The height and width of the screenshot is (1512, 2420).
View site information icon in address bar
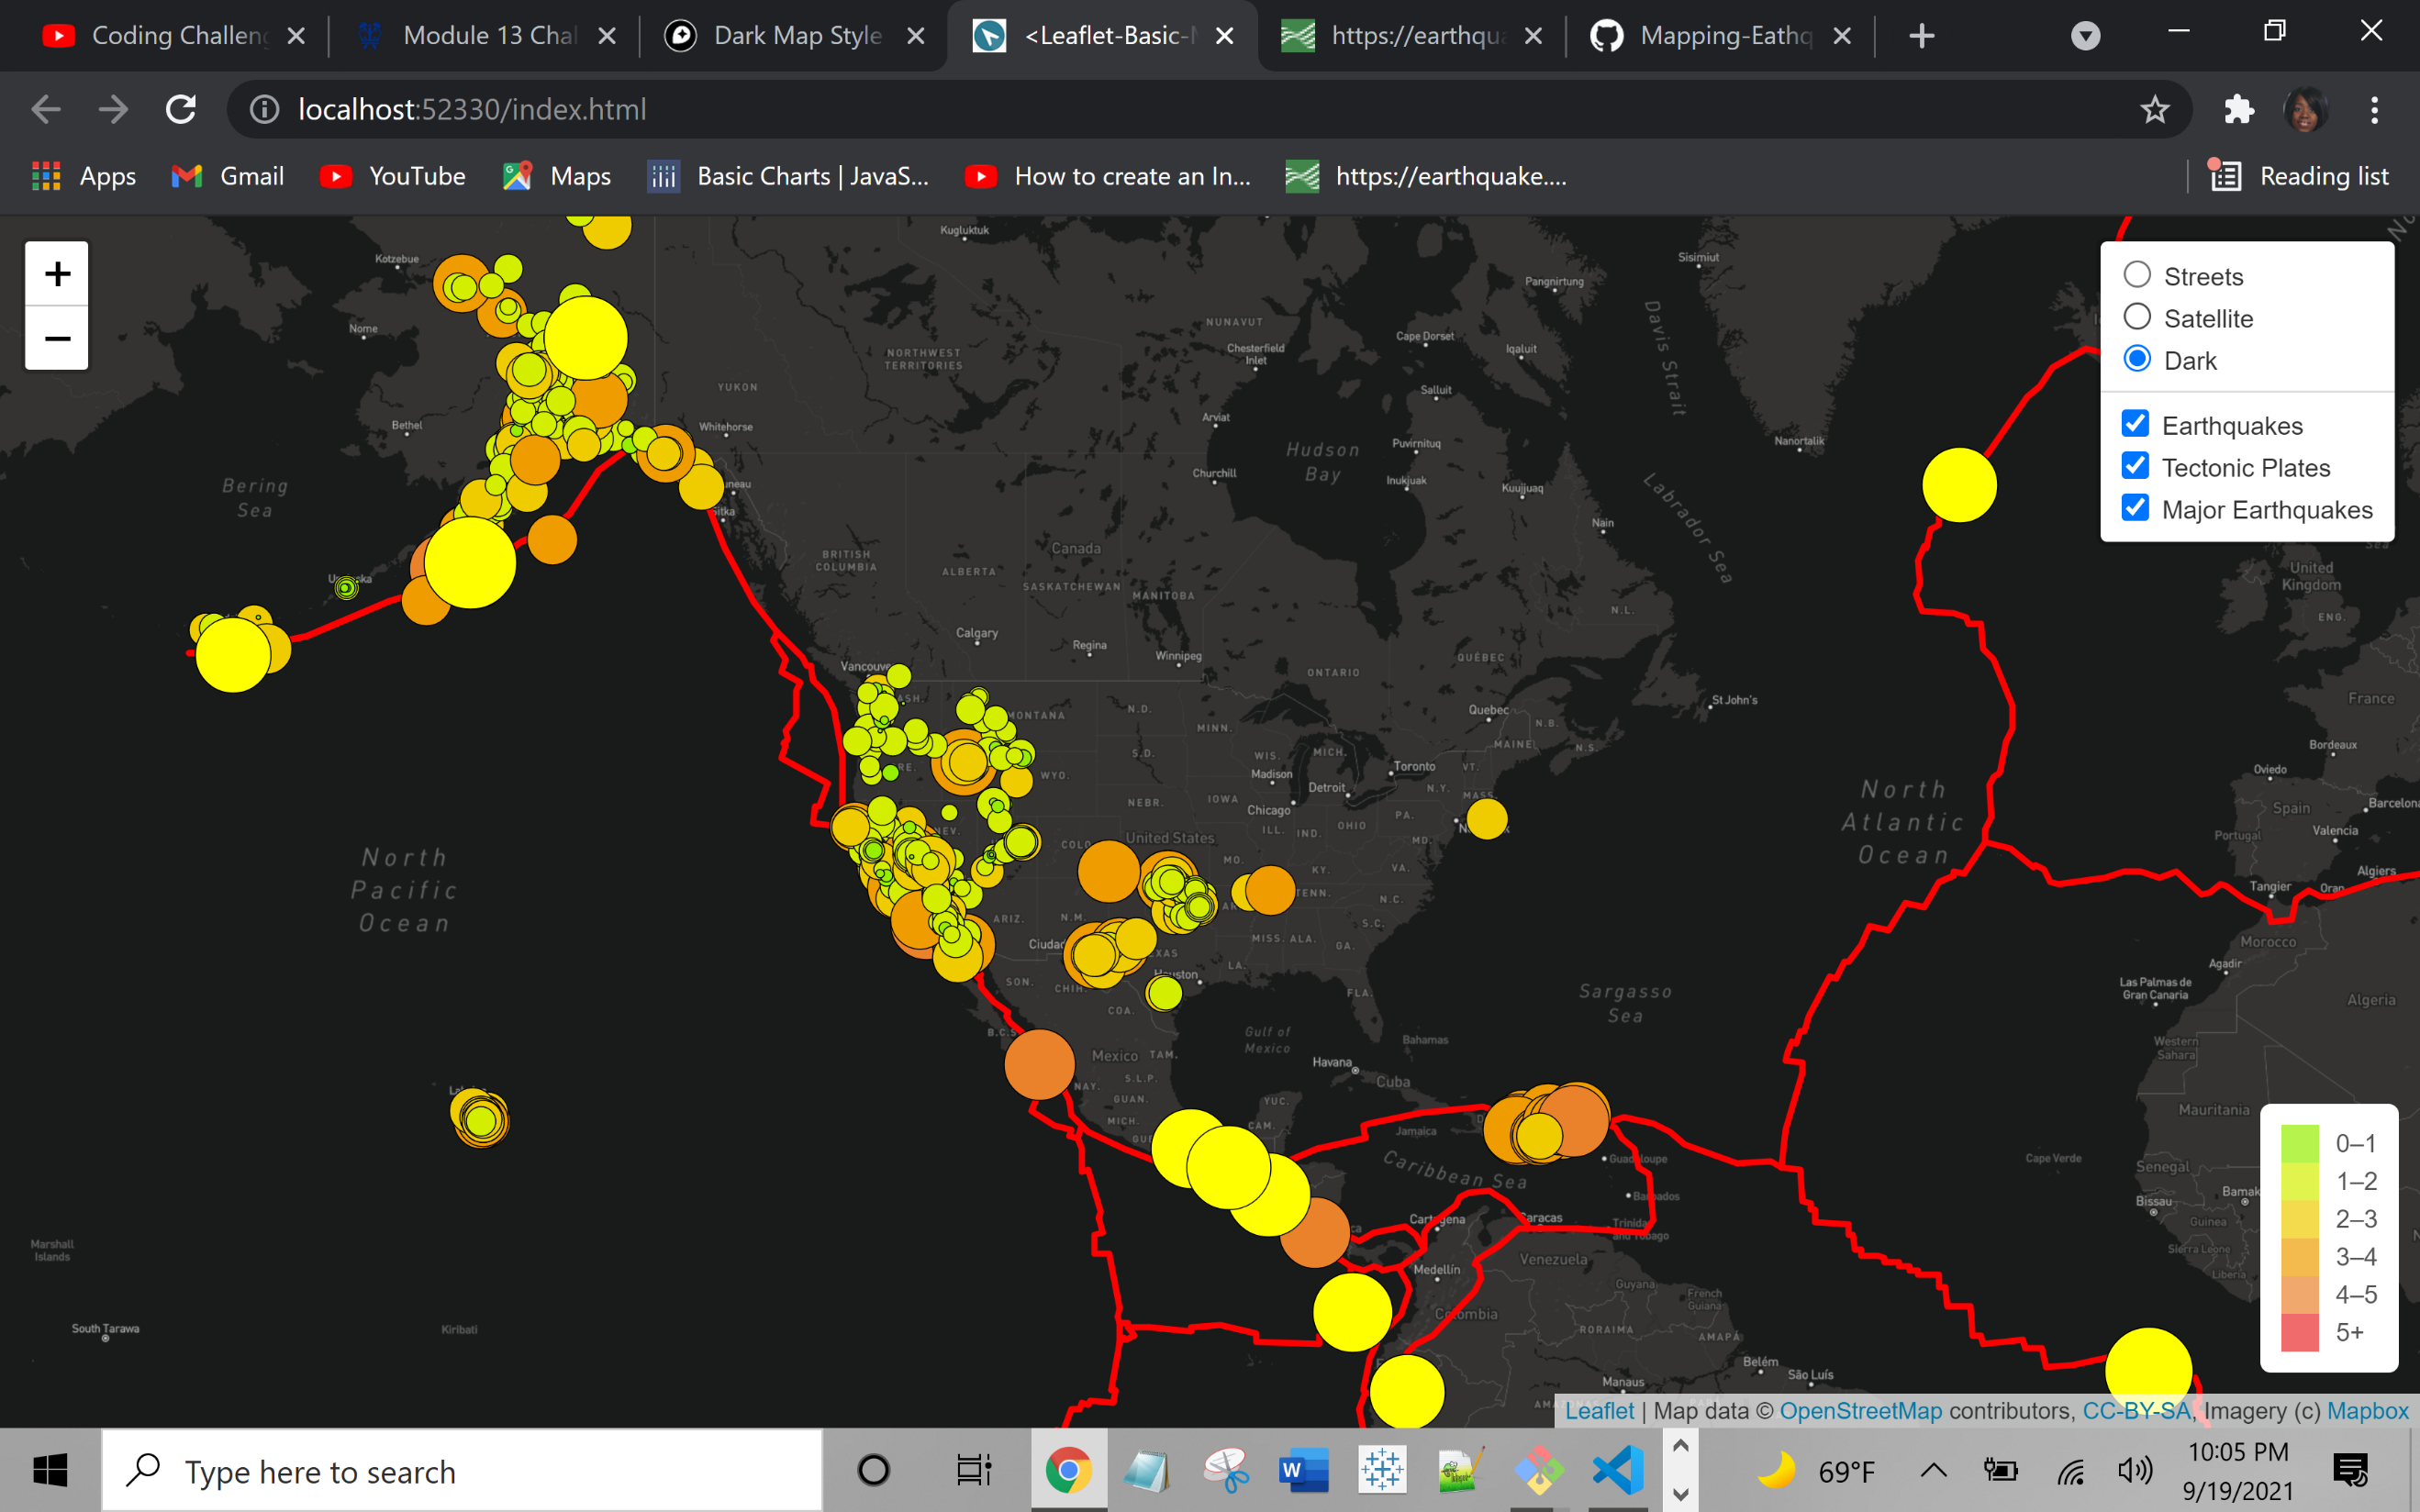pyautogui.click(x=264, y=109)
